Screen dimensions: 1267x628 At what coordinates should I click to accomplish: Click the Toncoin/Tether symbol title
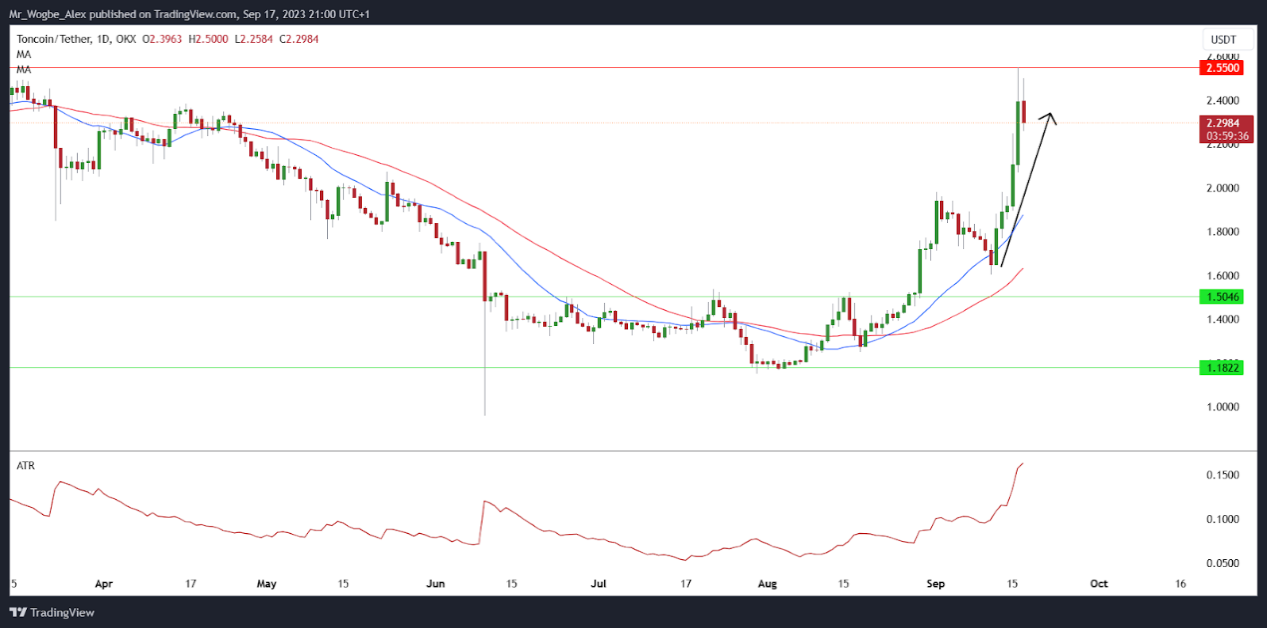click(53, 38)
